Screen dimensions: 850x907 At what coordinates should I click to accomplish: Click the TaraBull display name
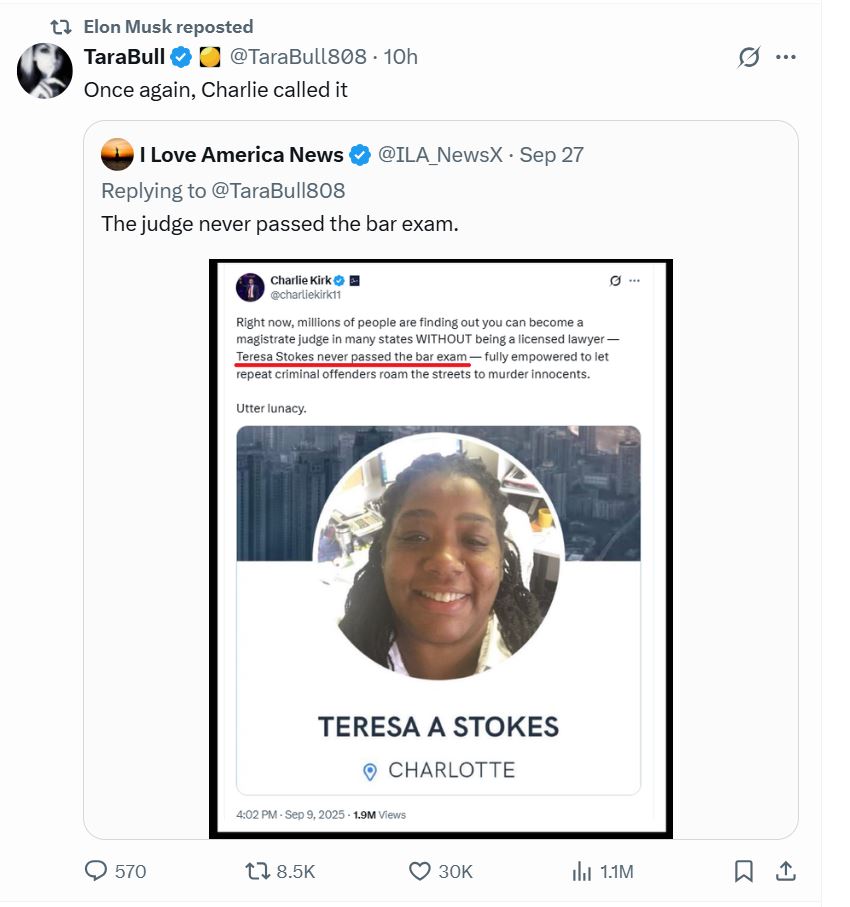coord(124,57)
